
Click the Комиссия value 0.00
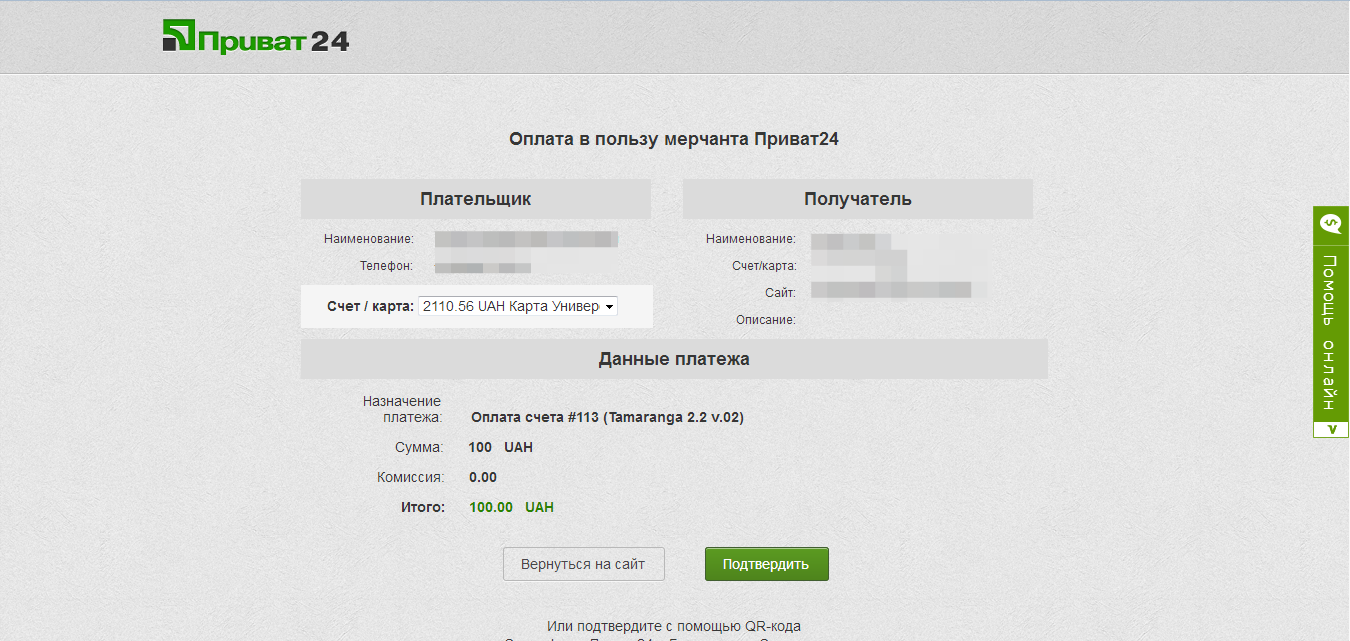[x=483, y=477]
